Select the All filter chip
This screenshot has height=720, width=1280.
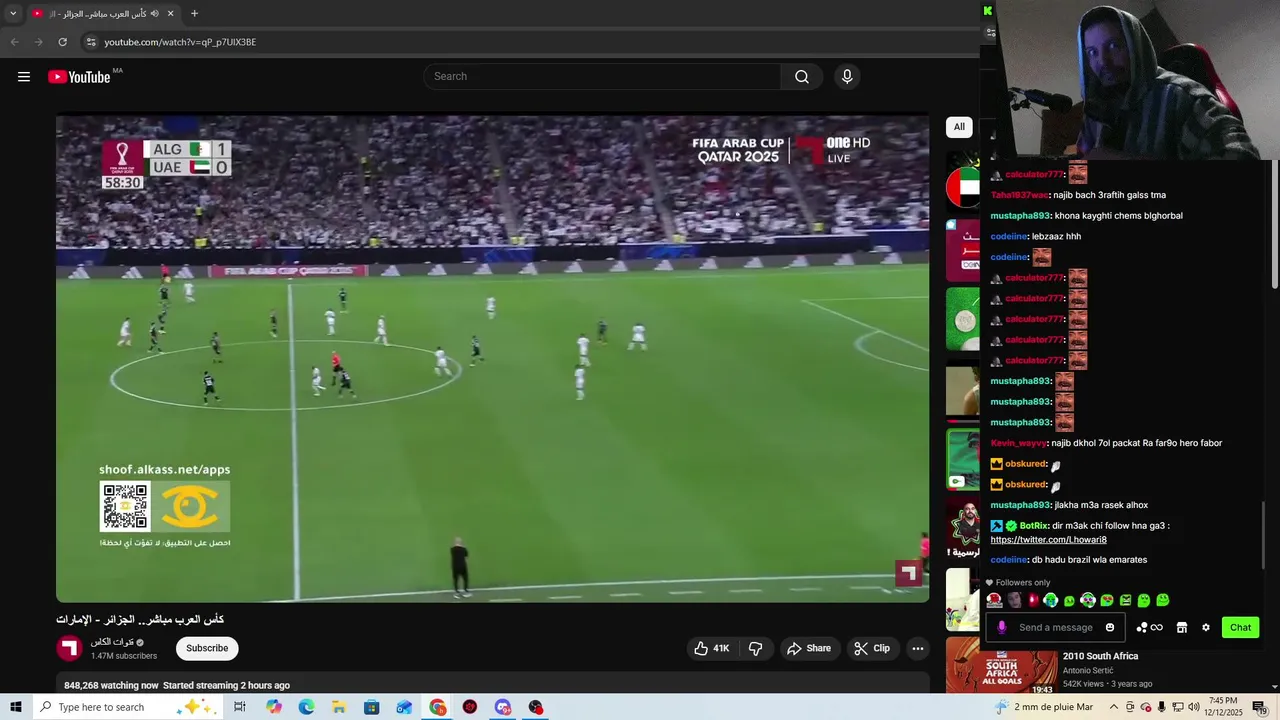click(959, 127)
